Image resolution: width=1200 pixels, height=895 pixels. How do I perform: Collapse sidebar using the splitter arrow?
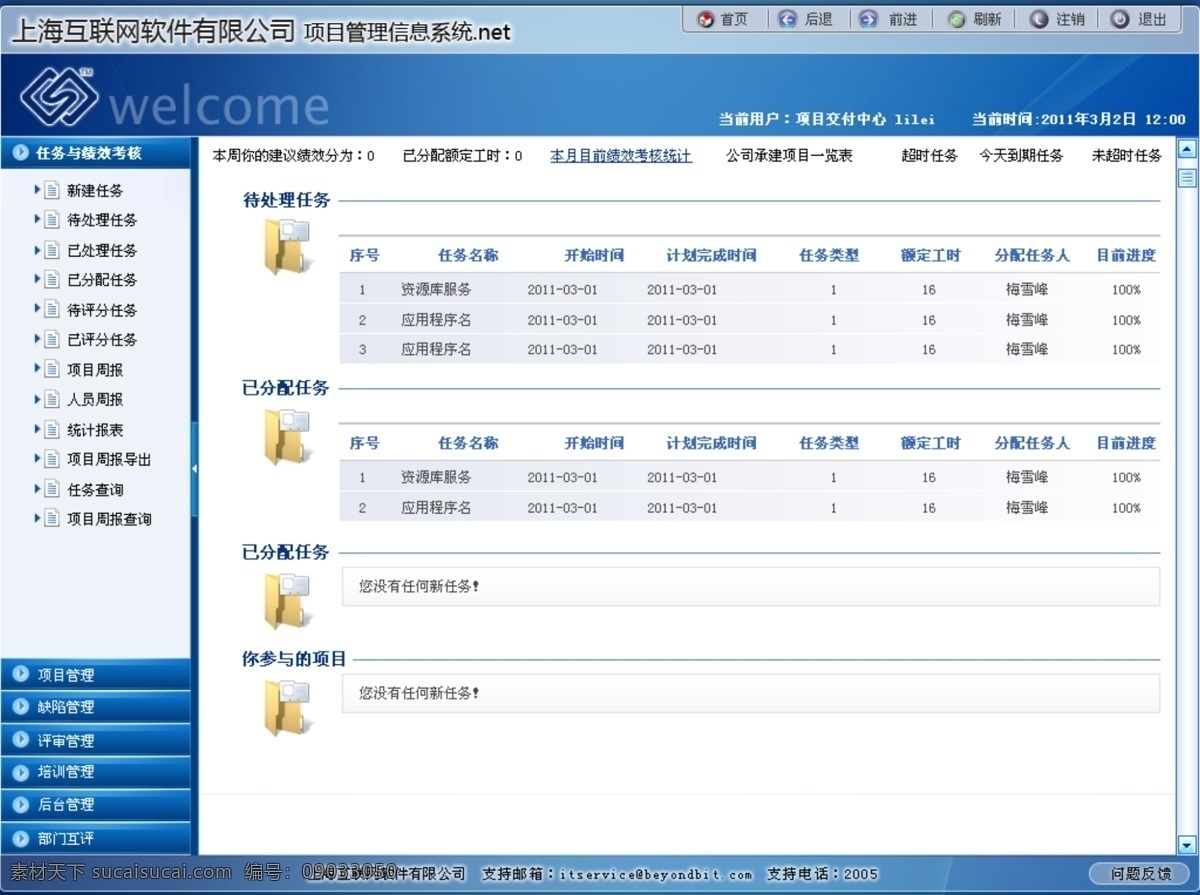coord(194,468)
